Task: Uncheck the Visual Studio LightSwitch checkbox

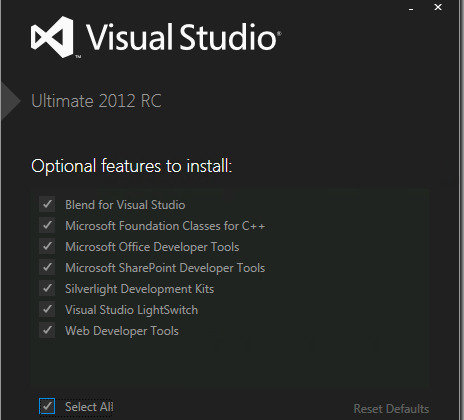Action: (47, 309)
